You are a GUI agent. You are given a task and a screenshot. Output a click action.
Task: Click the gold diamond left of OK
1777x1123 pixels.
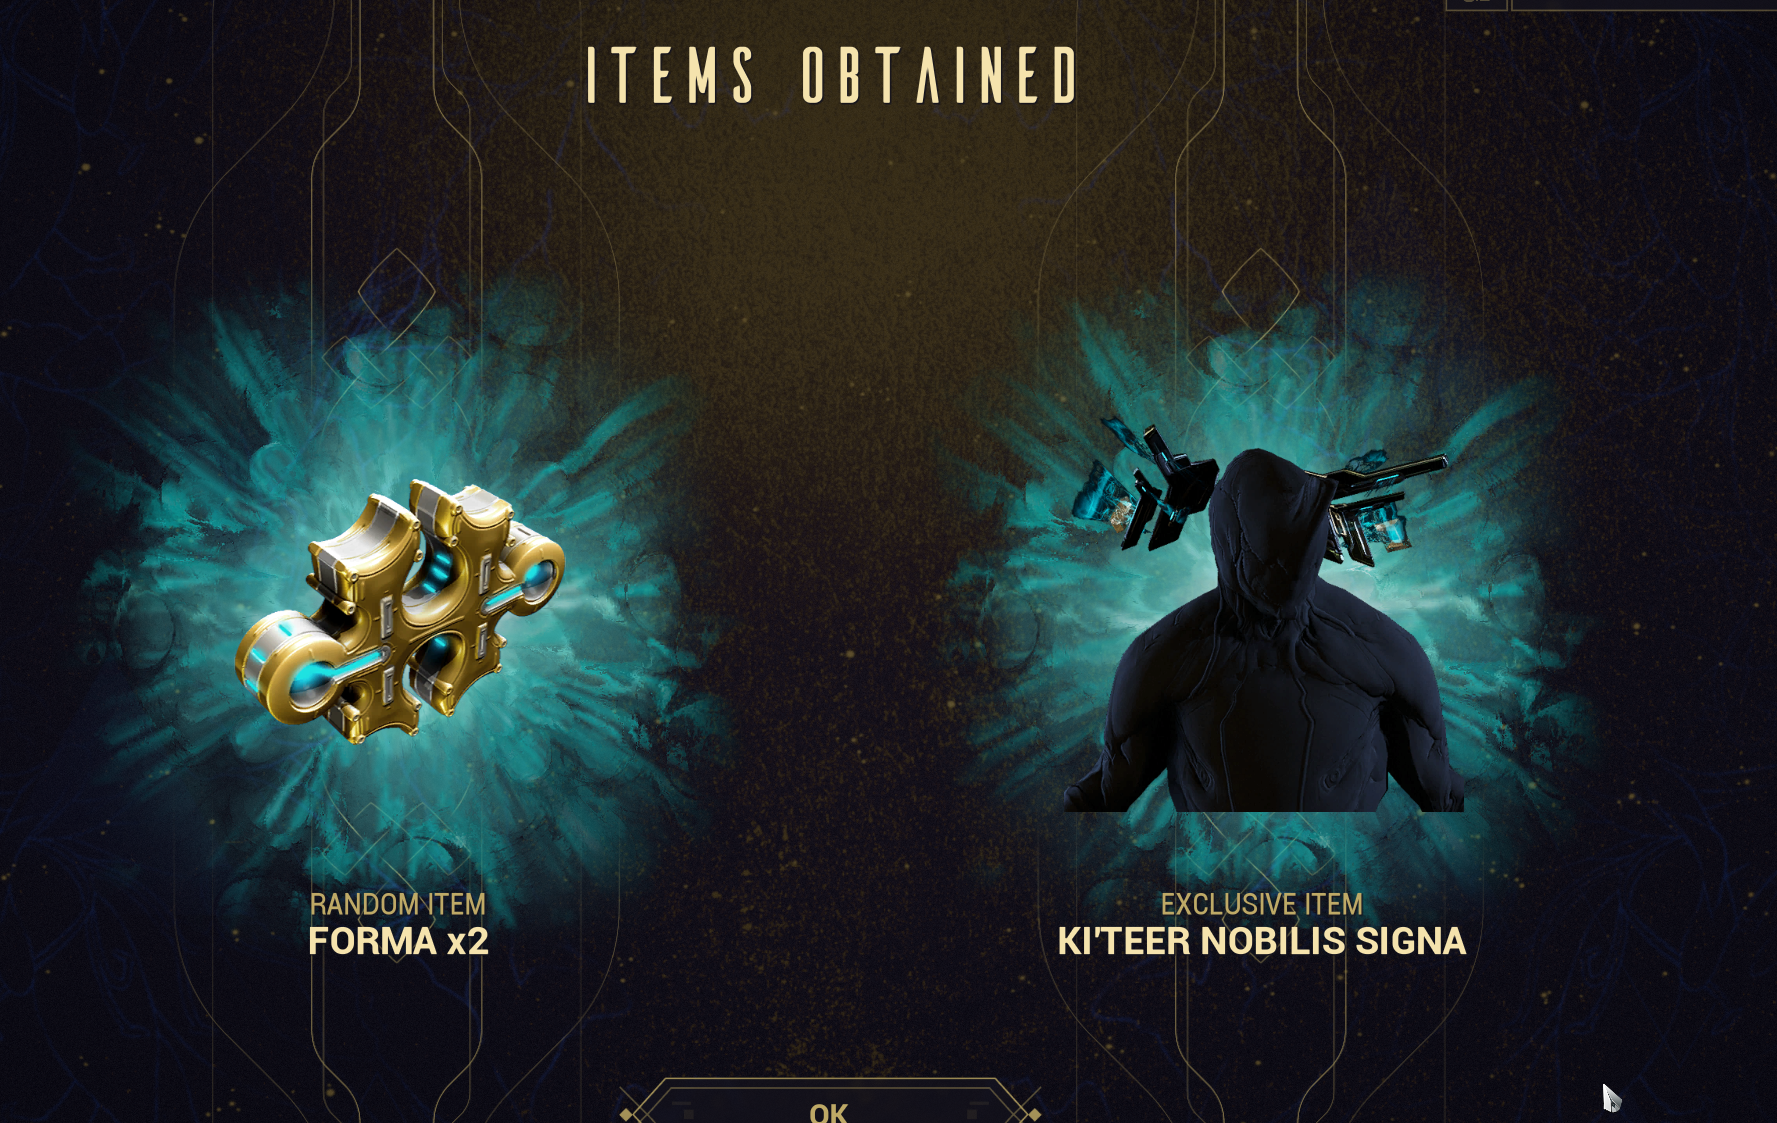click(x=626, y=1114)
